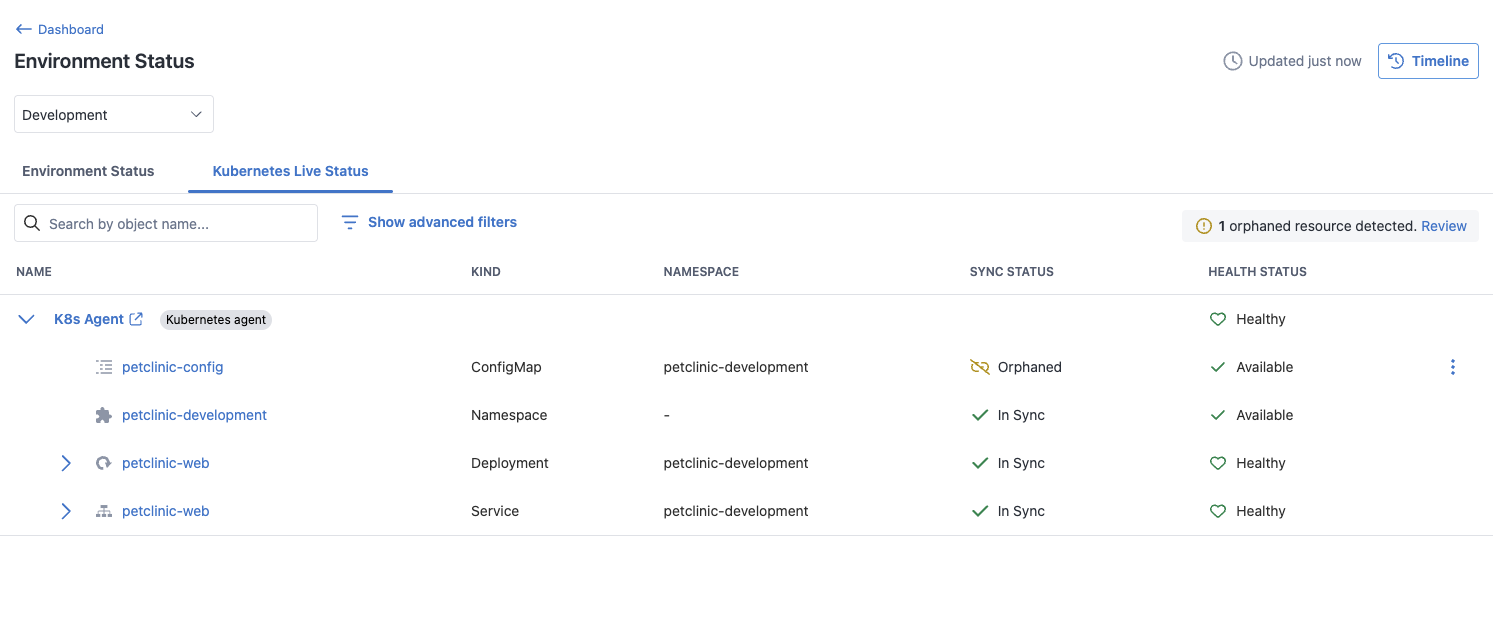
Task: Go back to Dashboard link
Action: pos(60,29)
